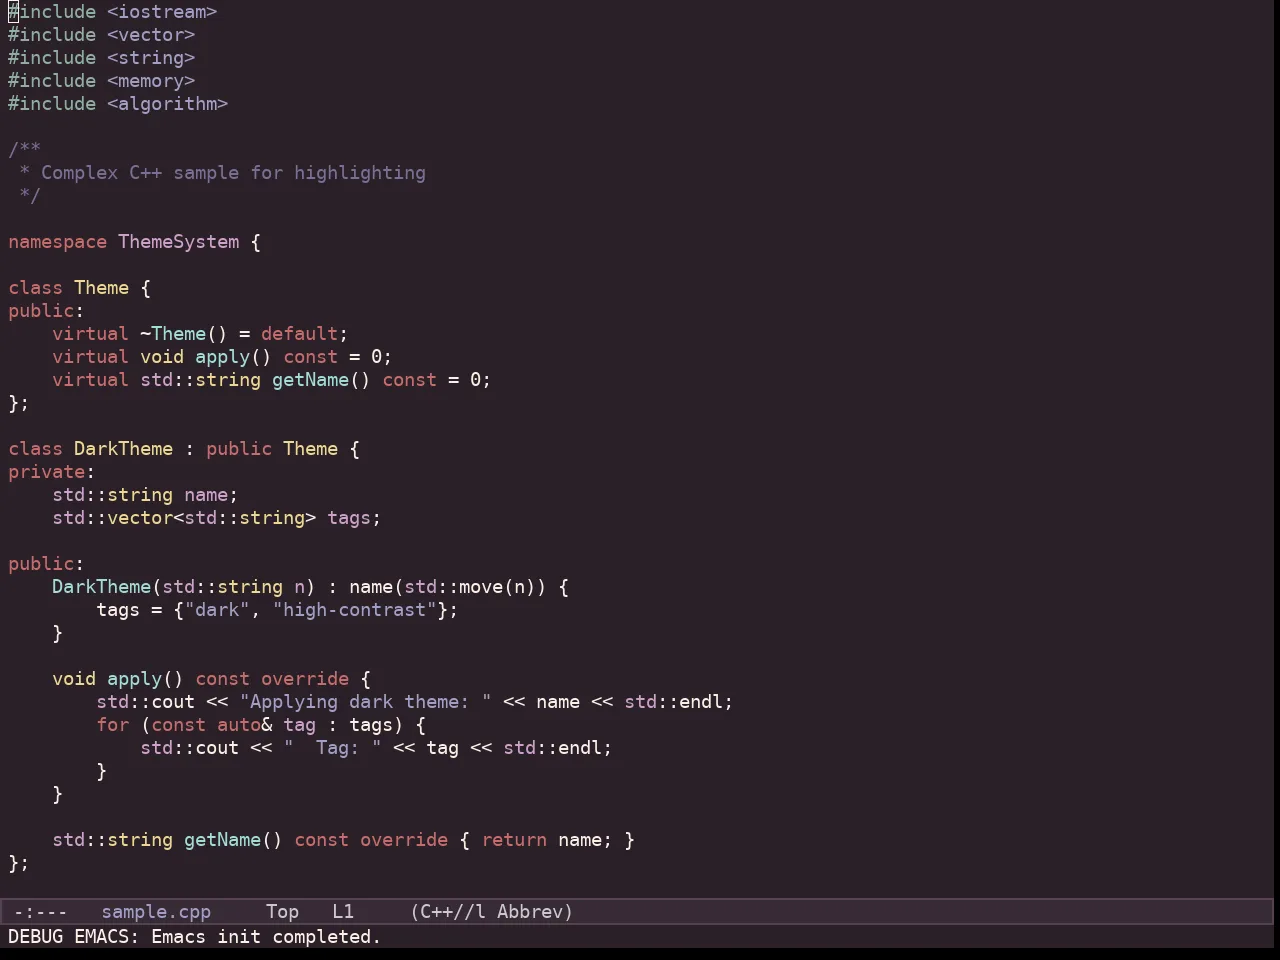Click the Top position indicator in mode line
This screenshot has height=960, width=1280.
(282, 912)
